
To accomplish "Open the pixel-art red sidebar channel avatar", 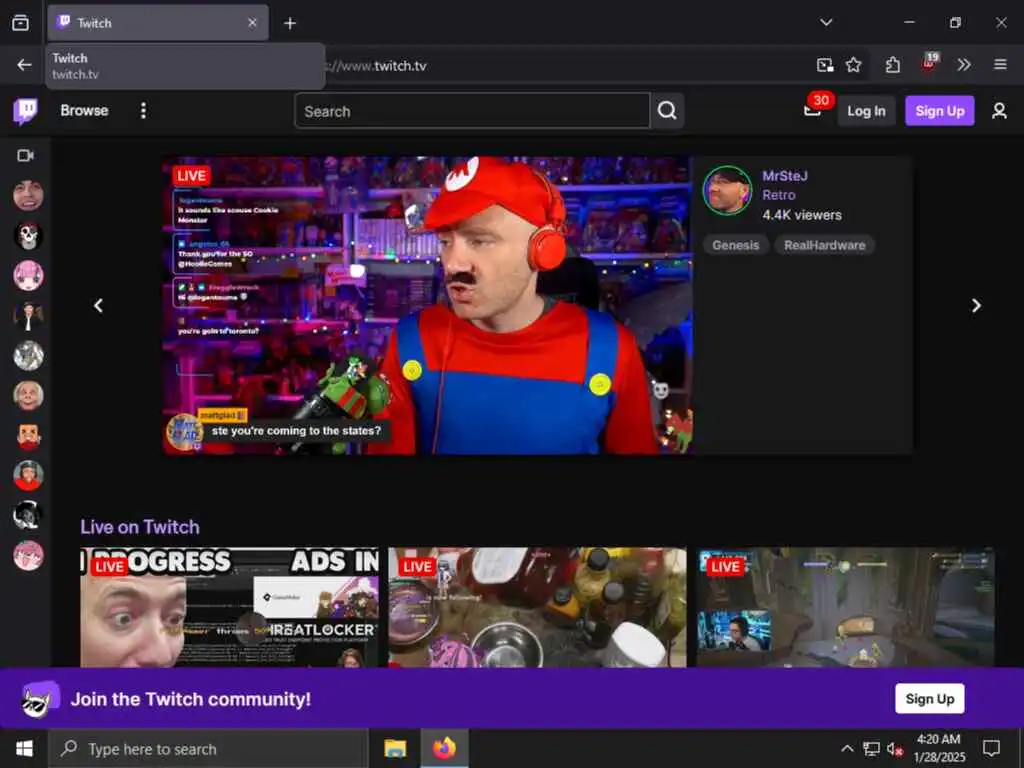I will tap(28, 436).
